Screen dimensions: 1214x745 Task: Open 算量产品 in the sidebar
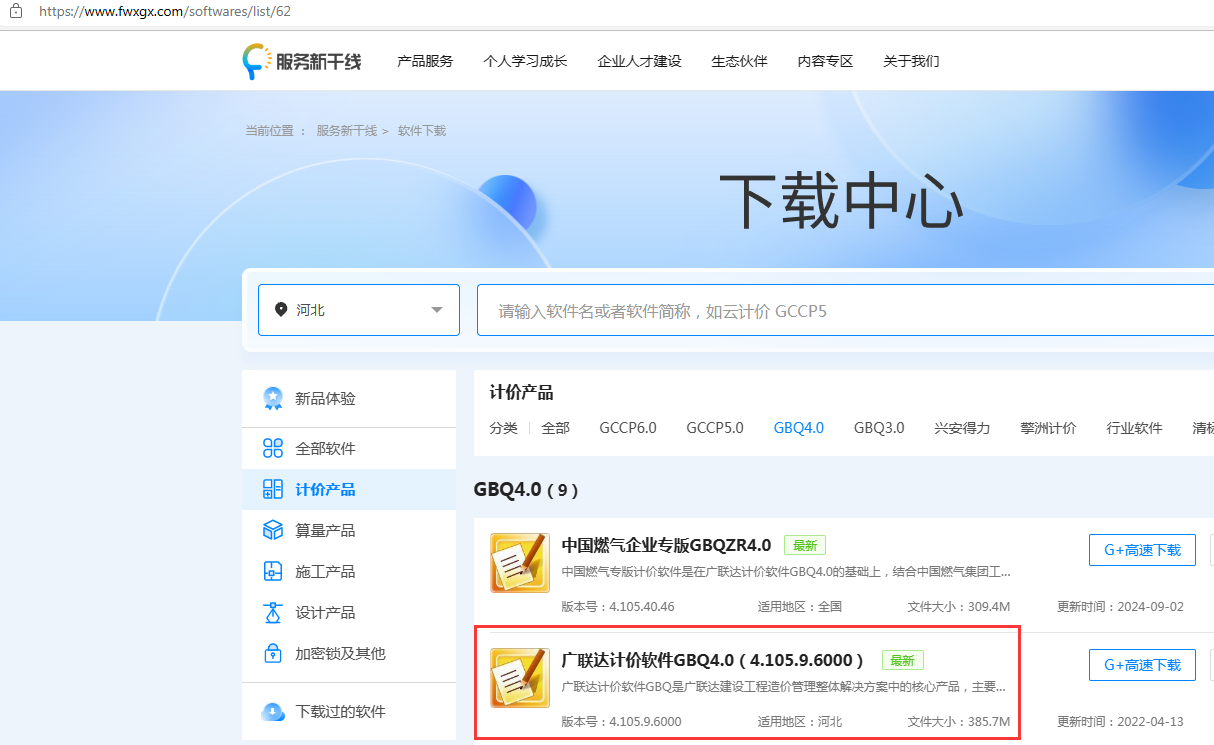coord(349,530)
